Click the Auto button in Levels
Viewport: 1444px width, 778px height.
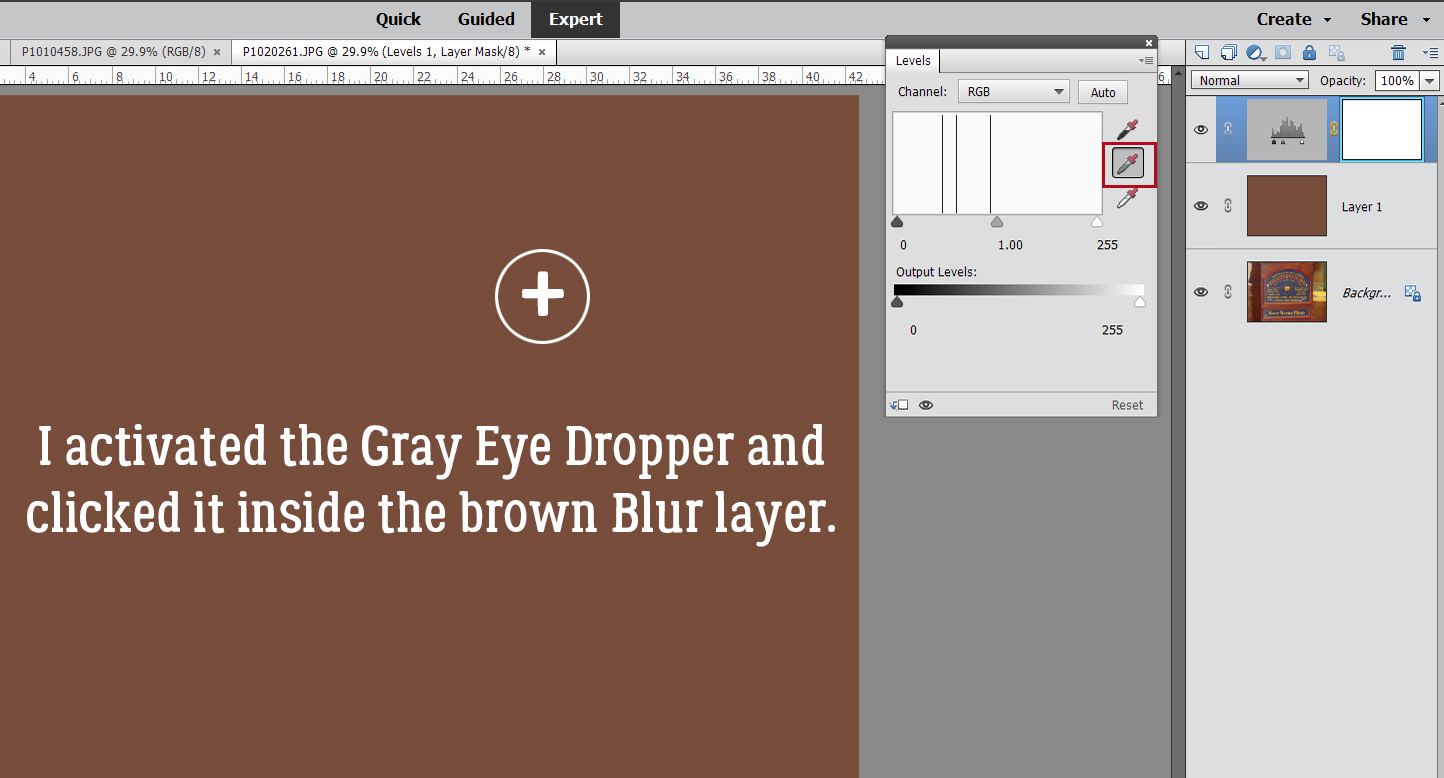(x=1103, y=92)
